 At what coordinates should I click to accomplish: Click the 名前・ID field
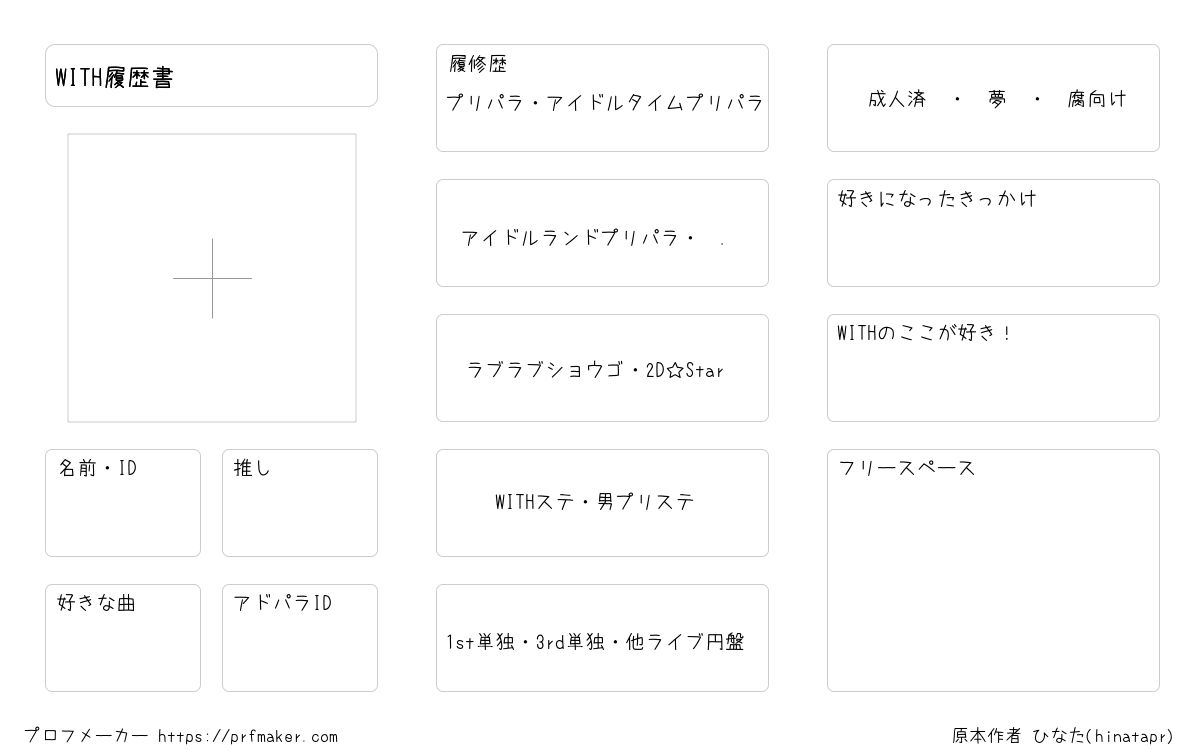pos(123,503)
